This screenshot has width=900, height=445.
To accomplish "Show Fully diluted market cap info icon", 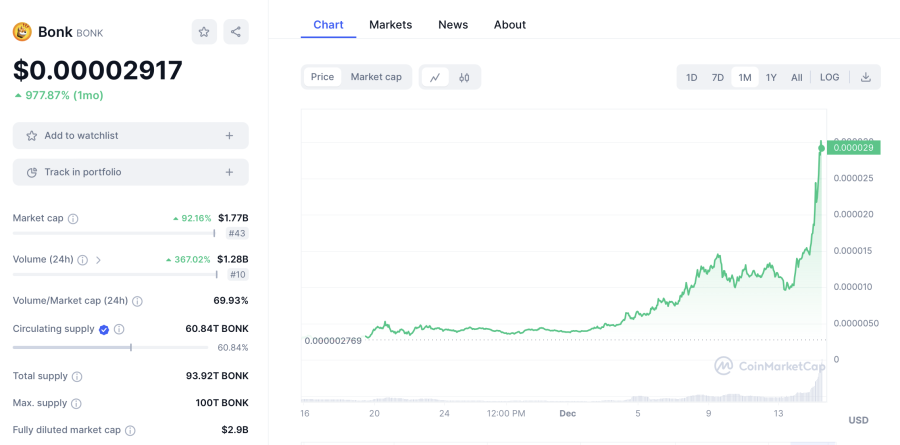I will click(x=130, y=431).
